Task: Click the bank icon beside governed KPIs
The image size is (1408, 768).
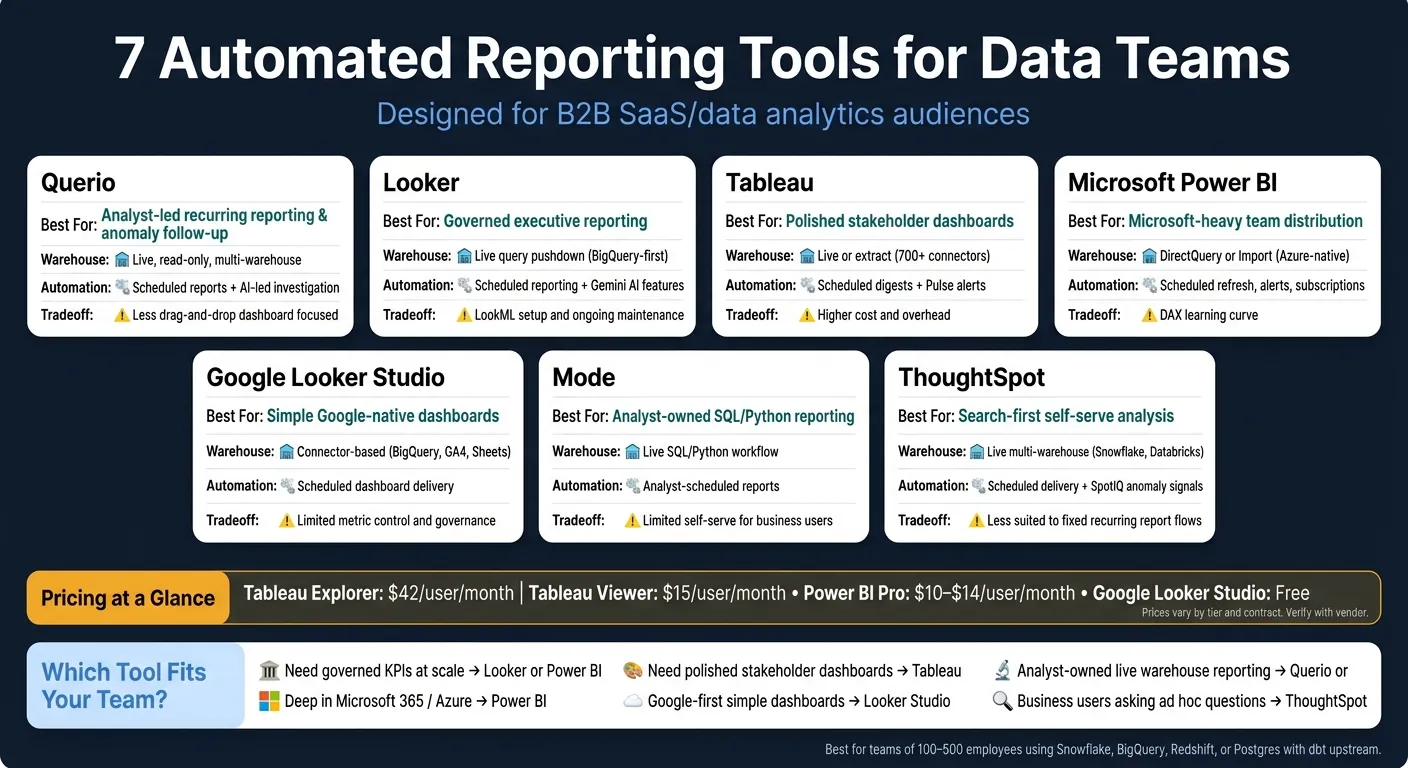Action: [x=269, y=671]
